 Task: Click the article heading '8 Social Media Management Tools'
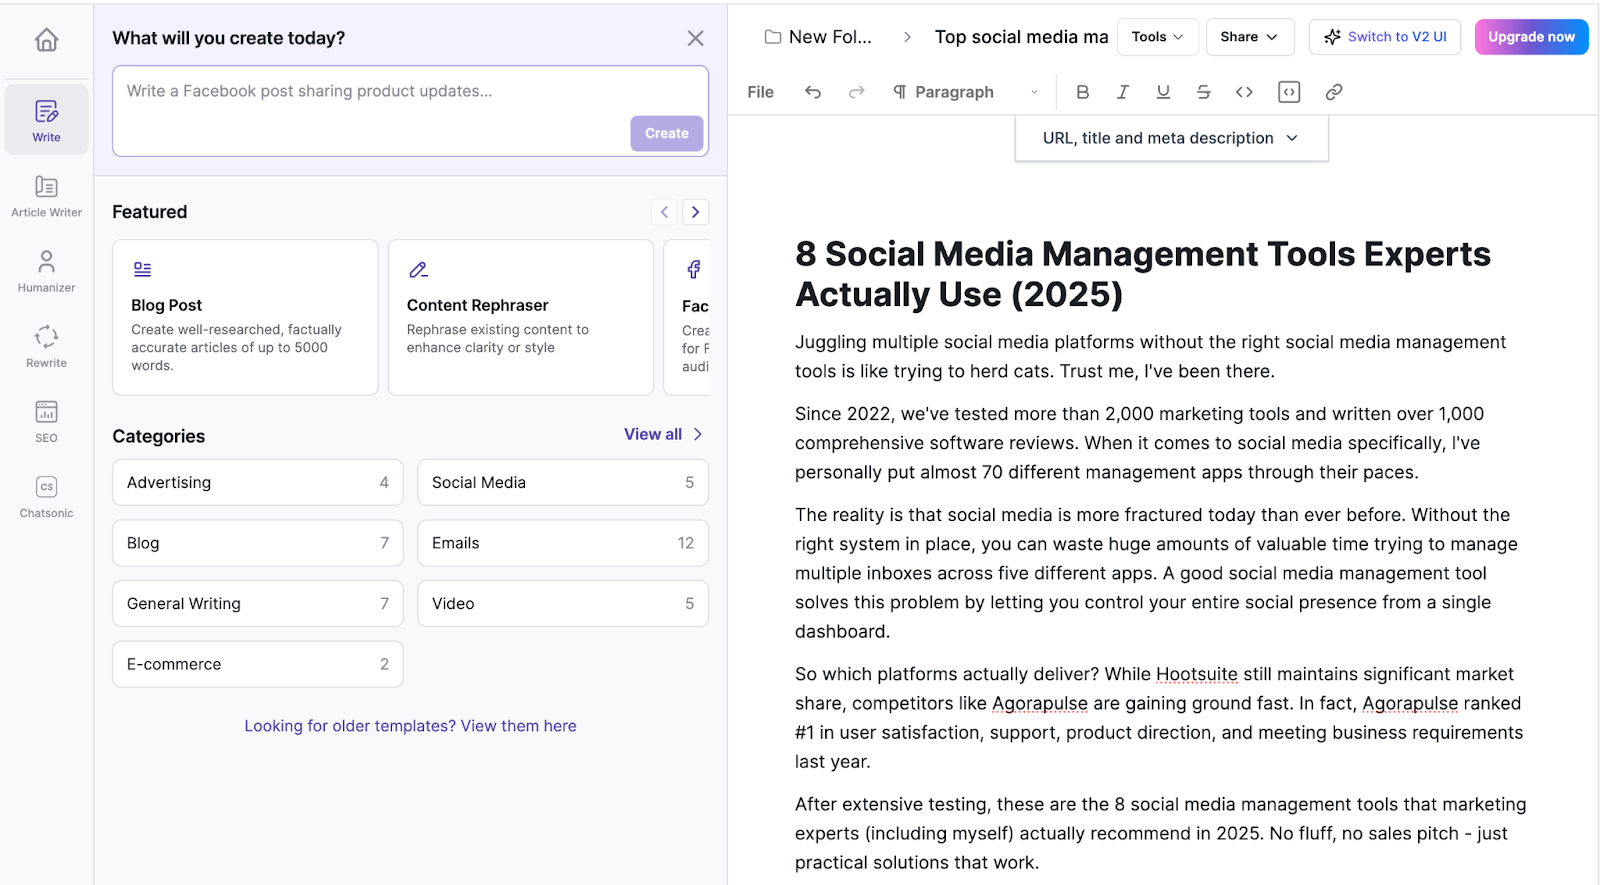click(x=1143, y=274)
